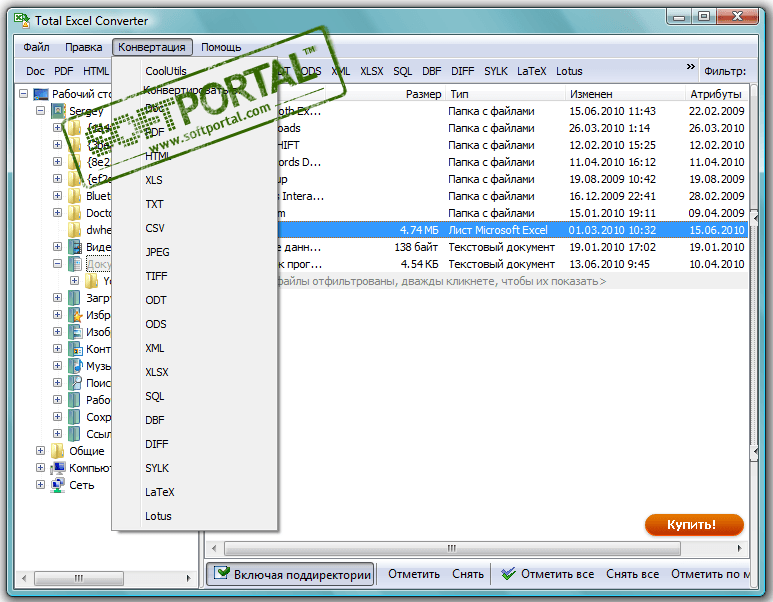This screenshot has height=602, width=773.
Task: Choose XML in the conversion menu
Action: click(x=155, y=349)
